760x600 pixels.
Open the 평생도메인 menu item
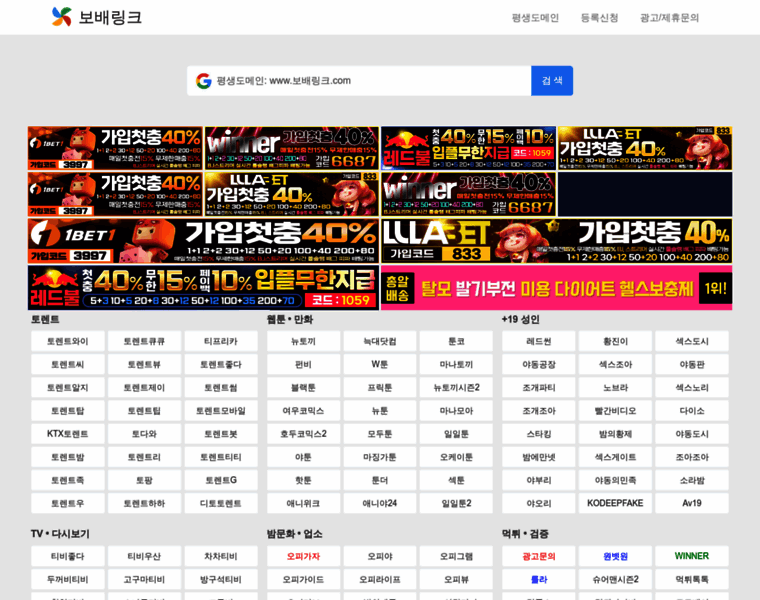(x=535, y=18)
